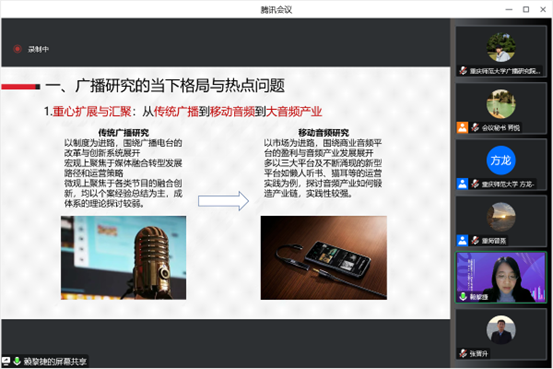Select the sunset avatar participant tile
553x369 pixels.
(x=501, y=221)
